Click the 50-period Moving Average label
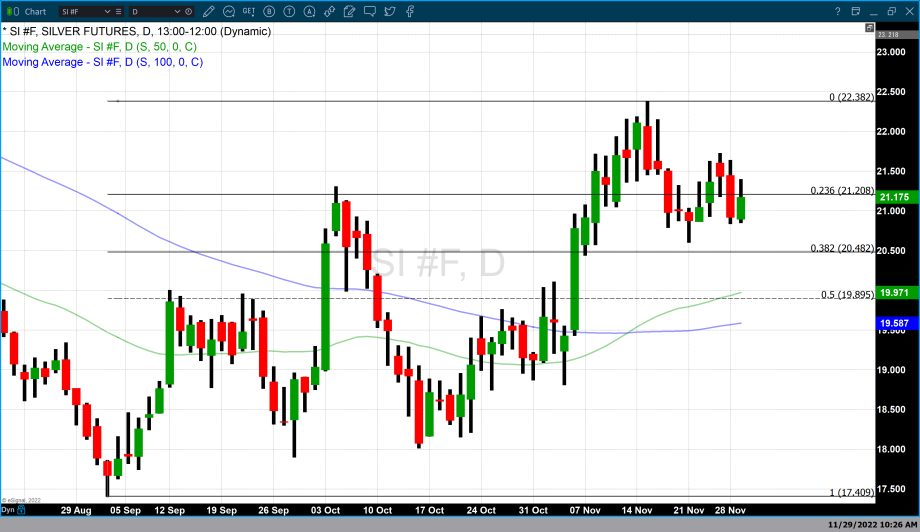 coord(102,47)
